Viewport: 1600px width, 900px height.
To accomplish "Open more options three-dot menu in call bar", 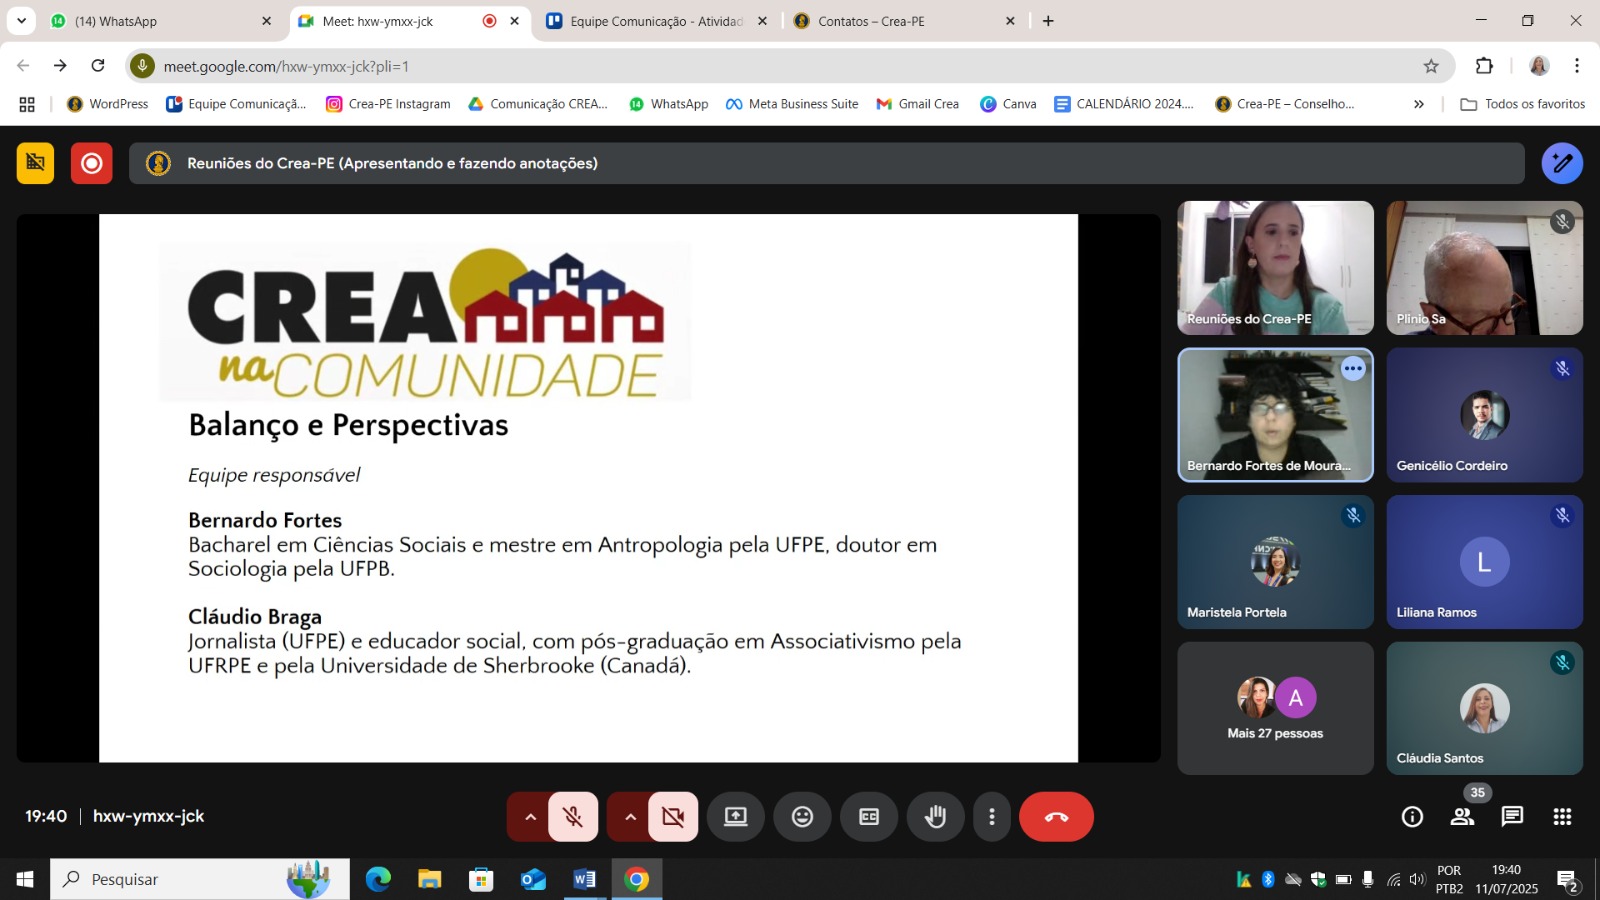I will (991, 817).
